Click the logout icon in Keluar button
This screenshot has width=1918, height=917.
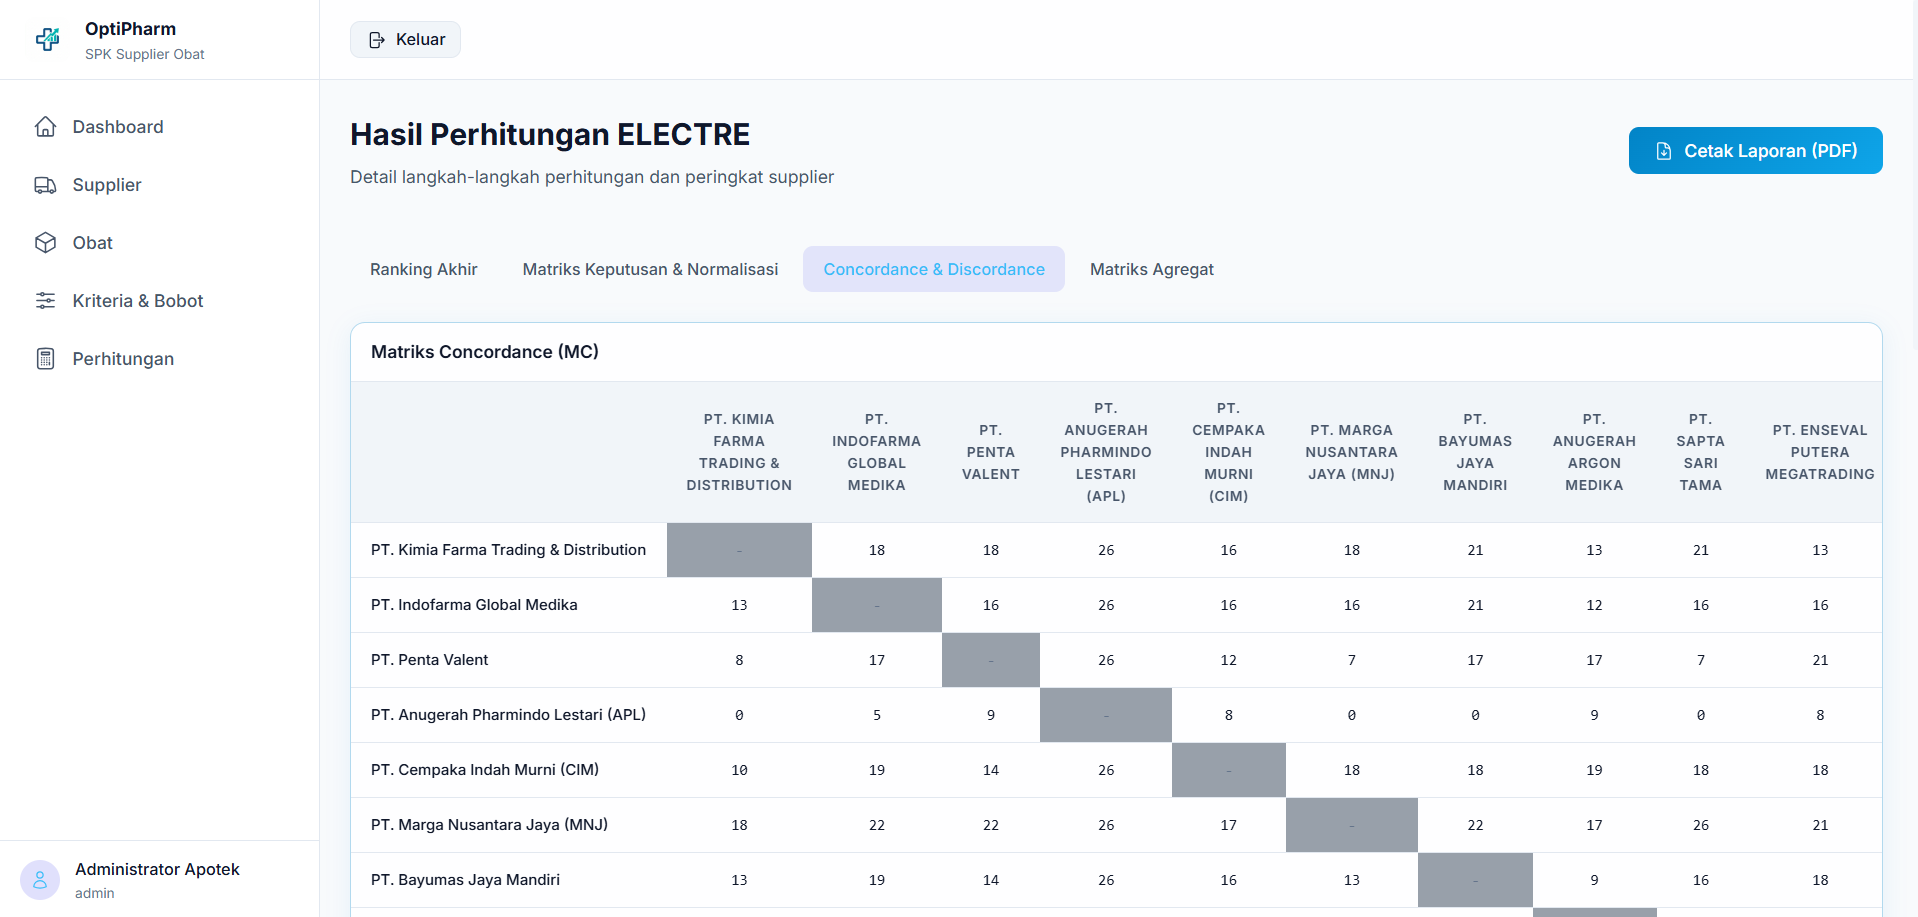coord(377,40)
